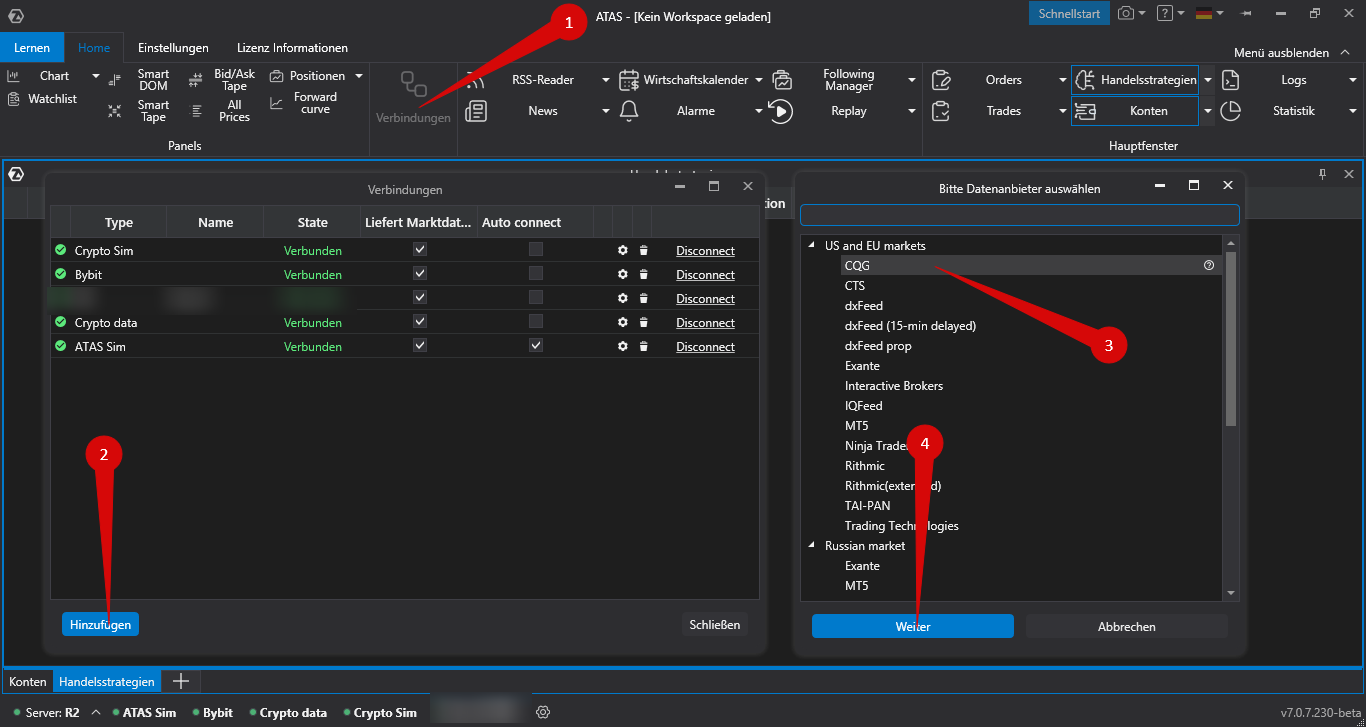The height and width of the screenshot is (727, 1366).
Task: Click the Replay playback icon
Action: pyautogui.click(x=781, y=111)
